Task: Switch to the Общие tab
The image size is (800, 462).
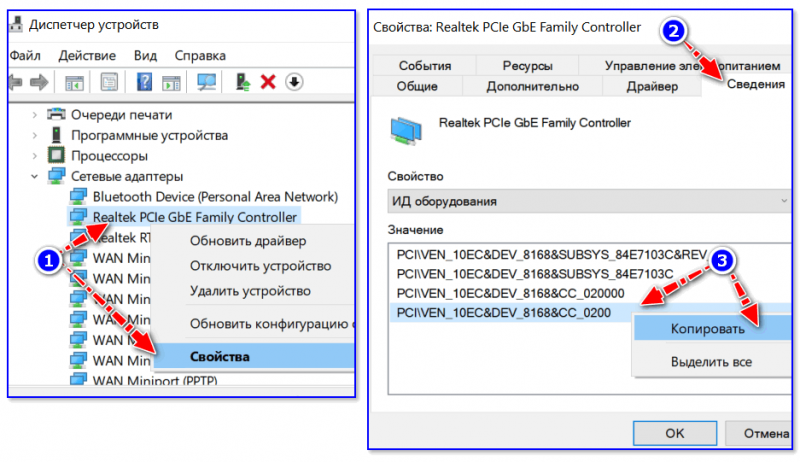Action: [417, 86]
